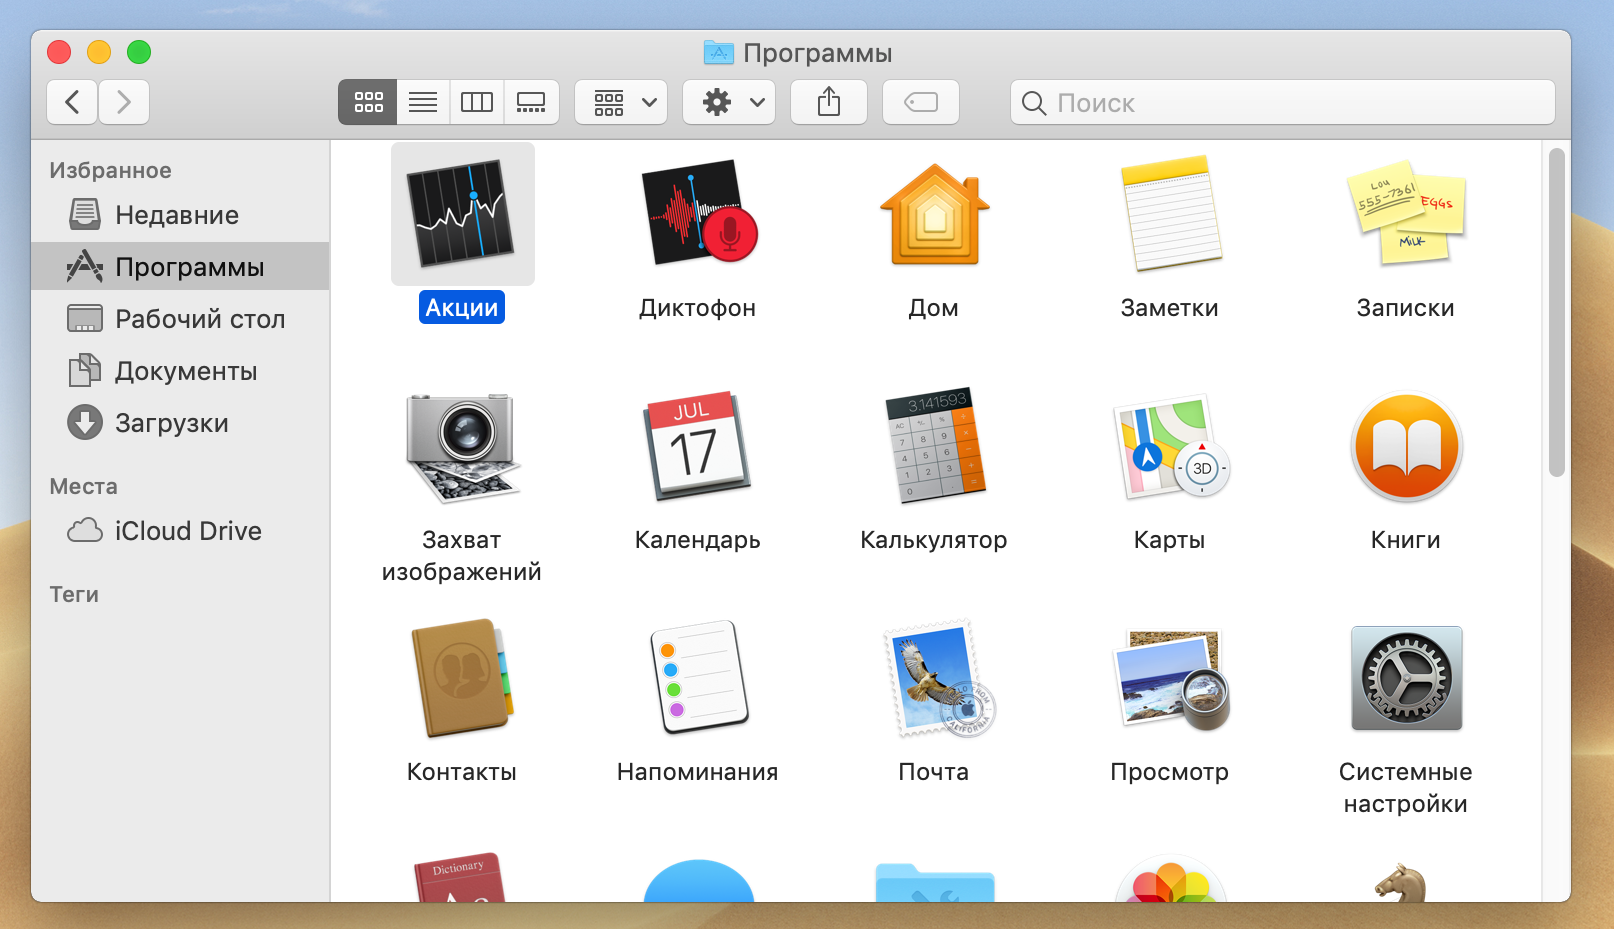
Task: Select the Книги books icon
Action: coord(1406,446)
